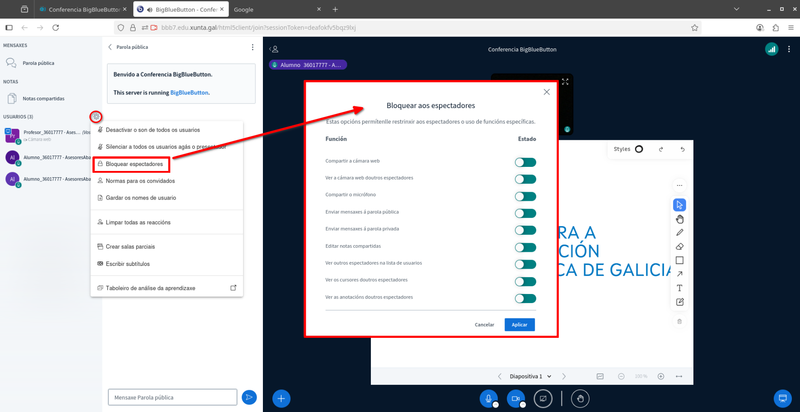
Task: Choose the text tool in whiteboard toolbar
Action: tap(680, 288)
